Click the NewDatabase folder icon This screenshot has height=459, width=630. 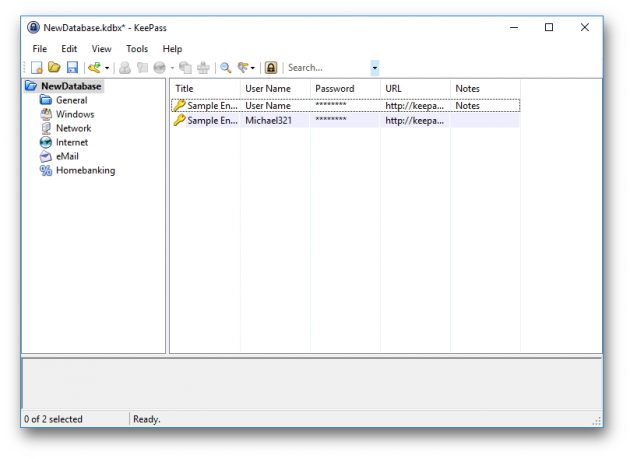(31, 86)
